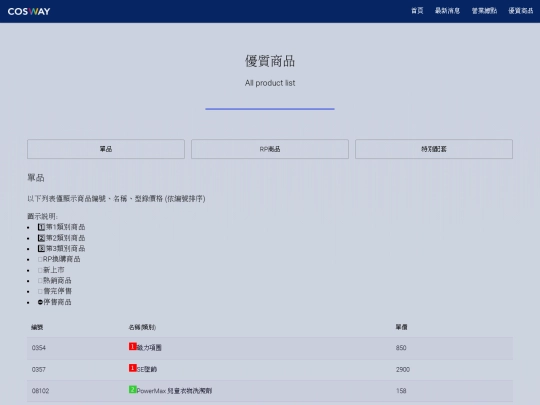Click the PowerMax product name
The width and height of the screenshot is (540, 405).
(174, 391)
